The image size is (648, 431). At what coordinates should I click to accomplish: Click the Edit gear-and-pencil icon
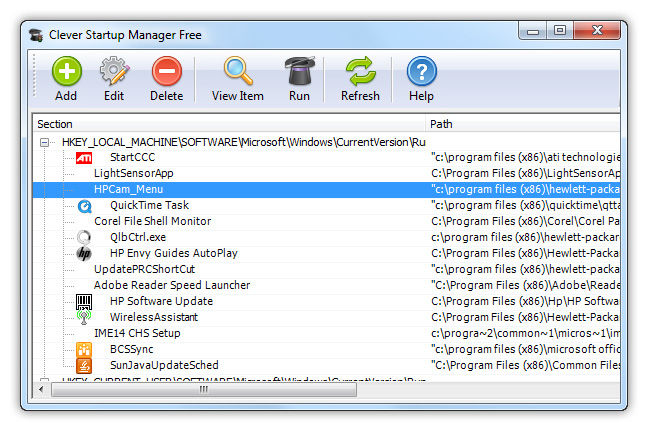pos(114,71)
